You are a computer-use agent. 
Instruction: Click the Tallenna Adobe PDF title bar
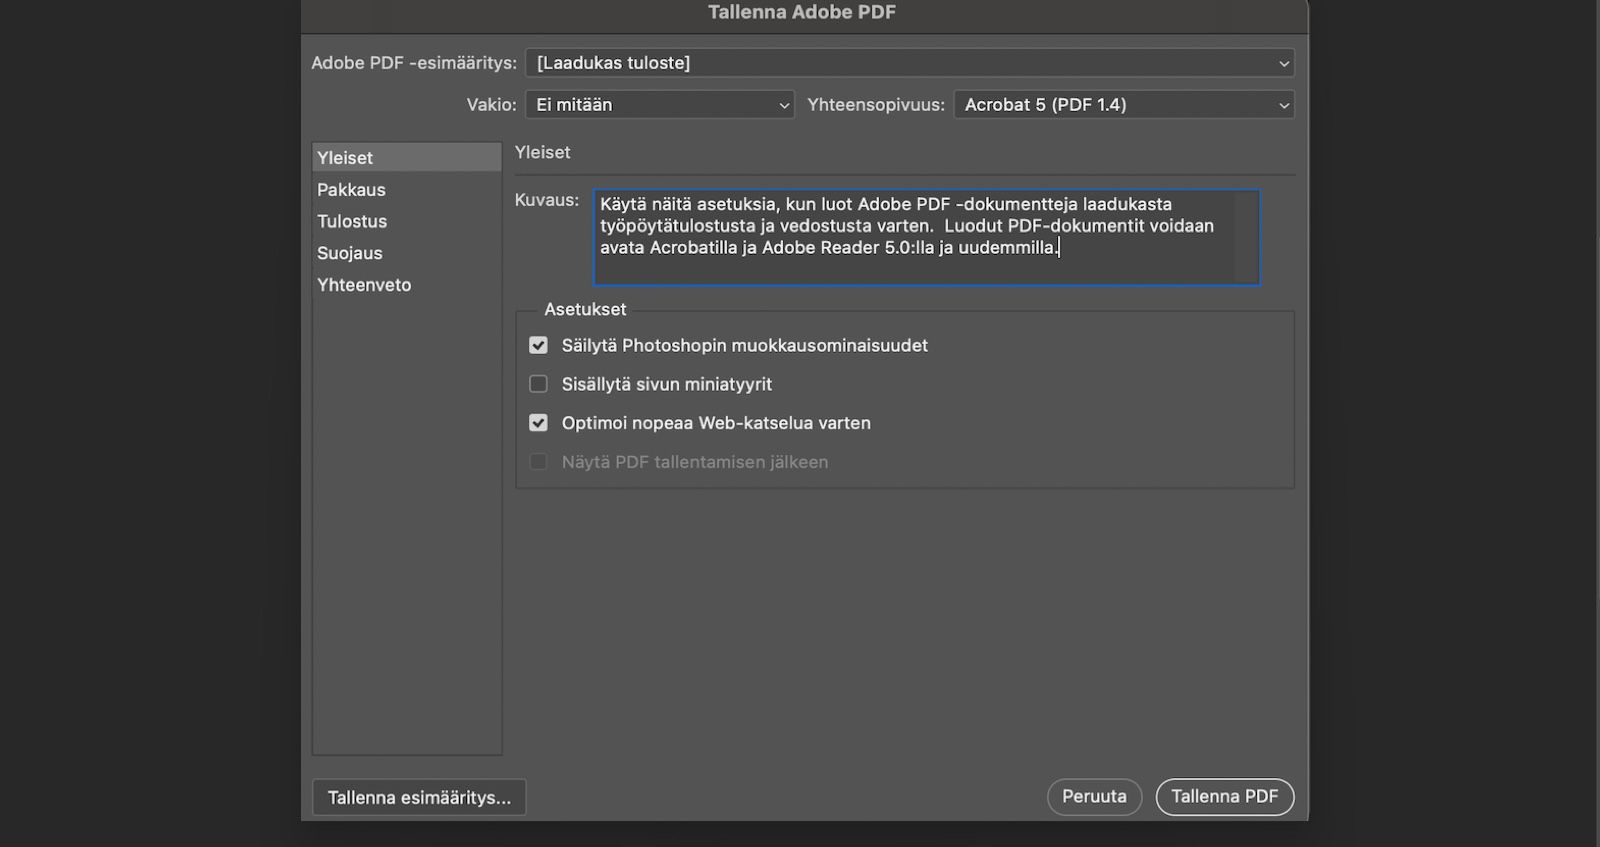(802, 13)
